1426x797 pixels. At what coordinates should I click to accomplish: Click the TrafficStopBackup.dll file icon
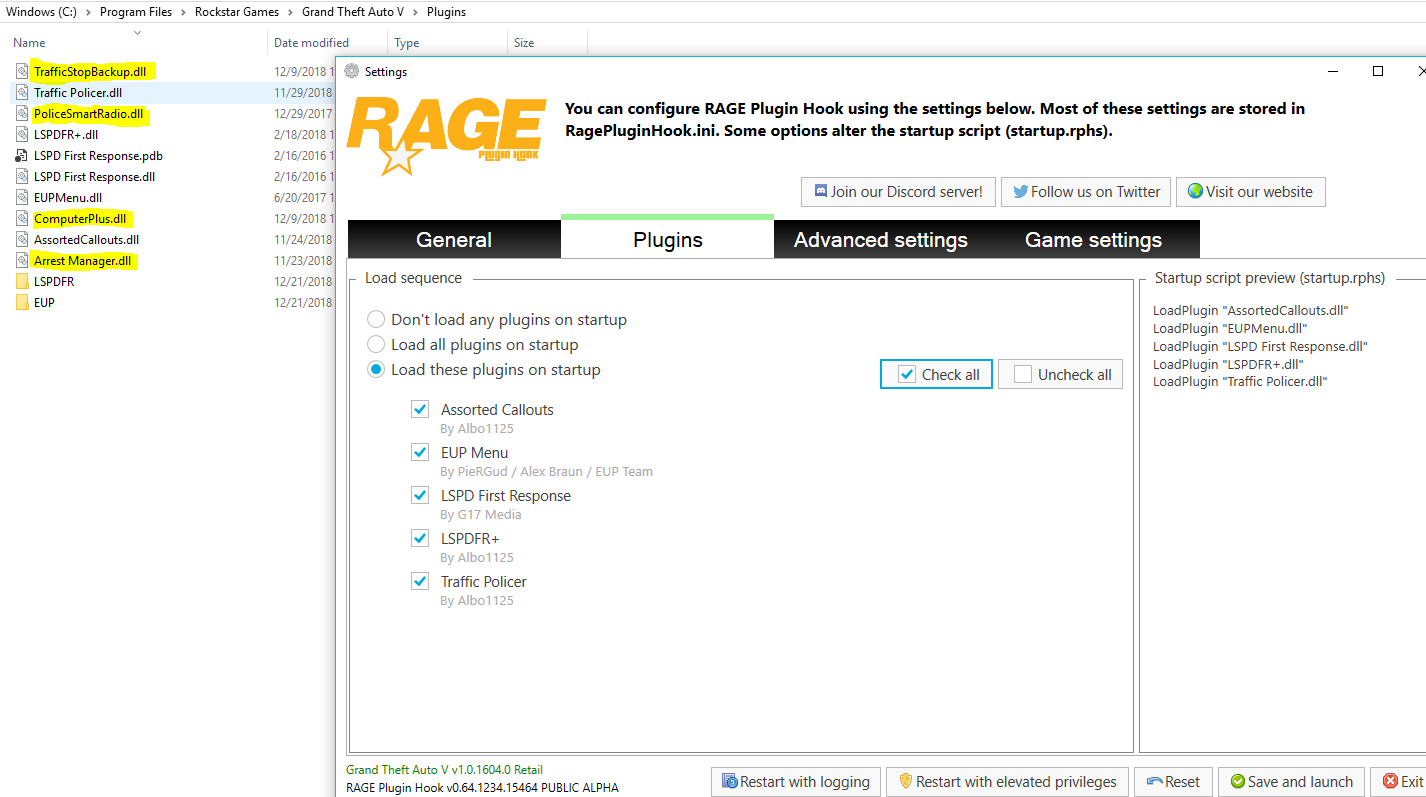point(22,72)
